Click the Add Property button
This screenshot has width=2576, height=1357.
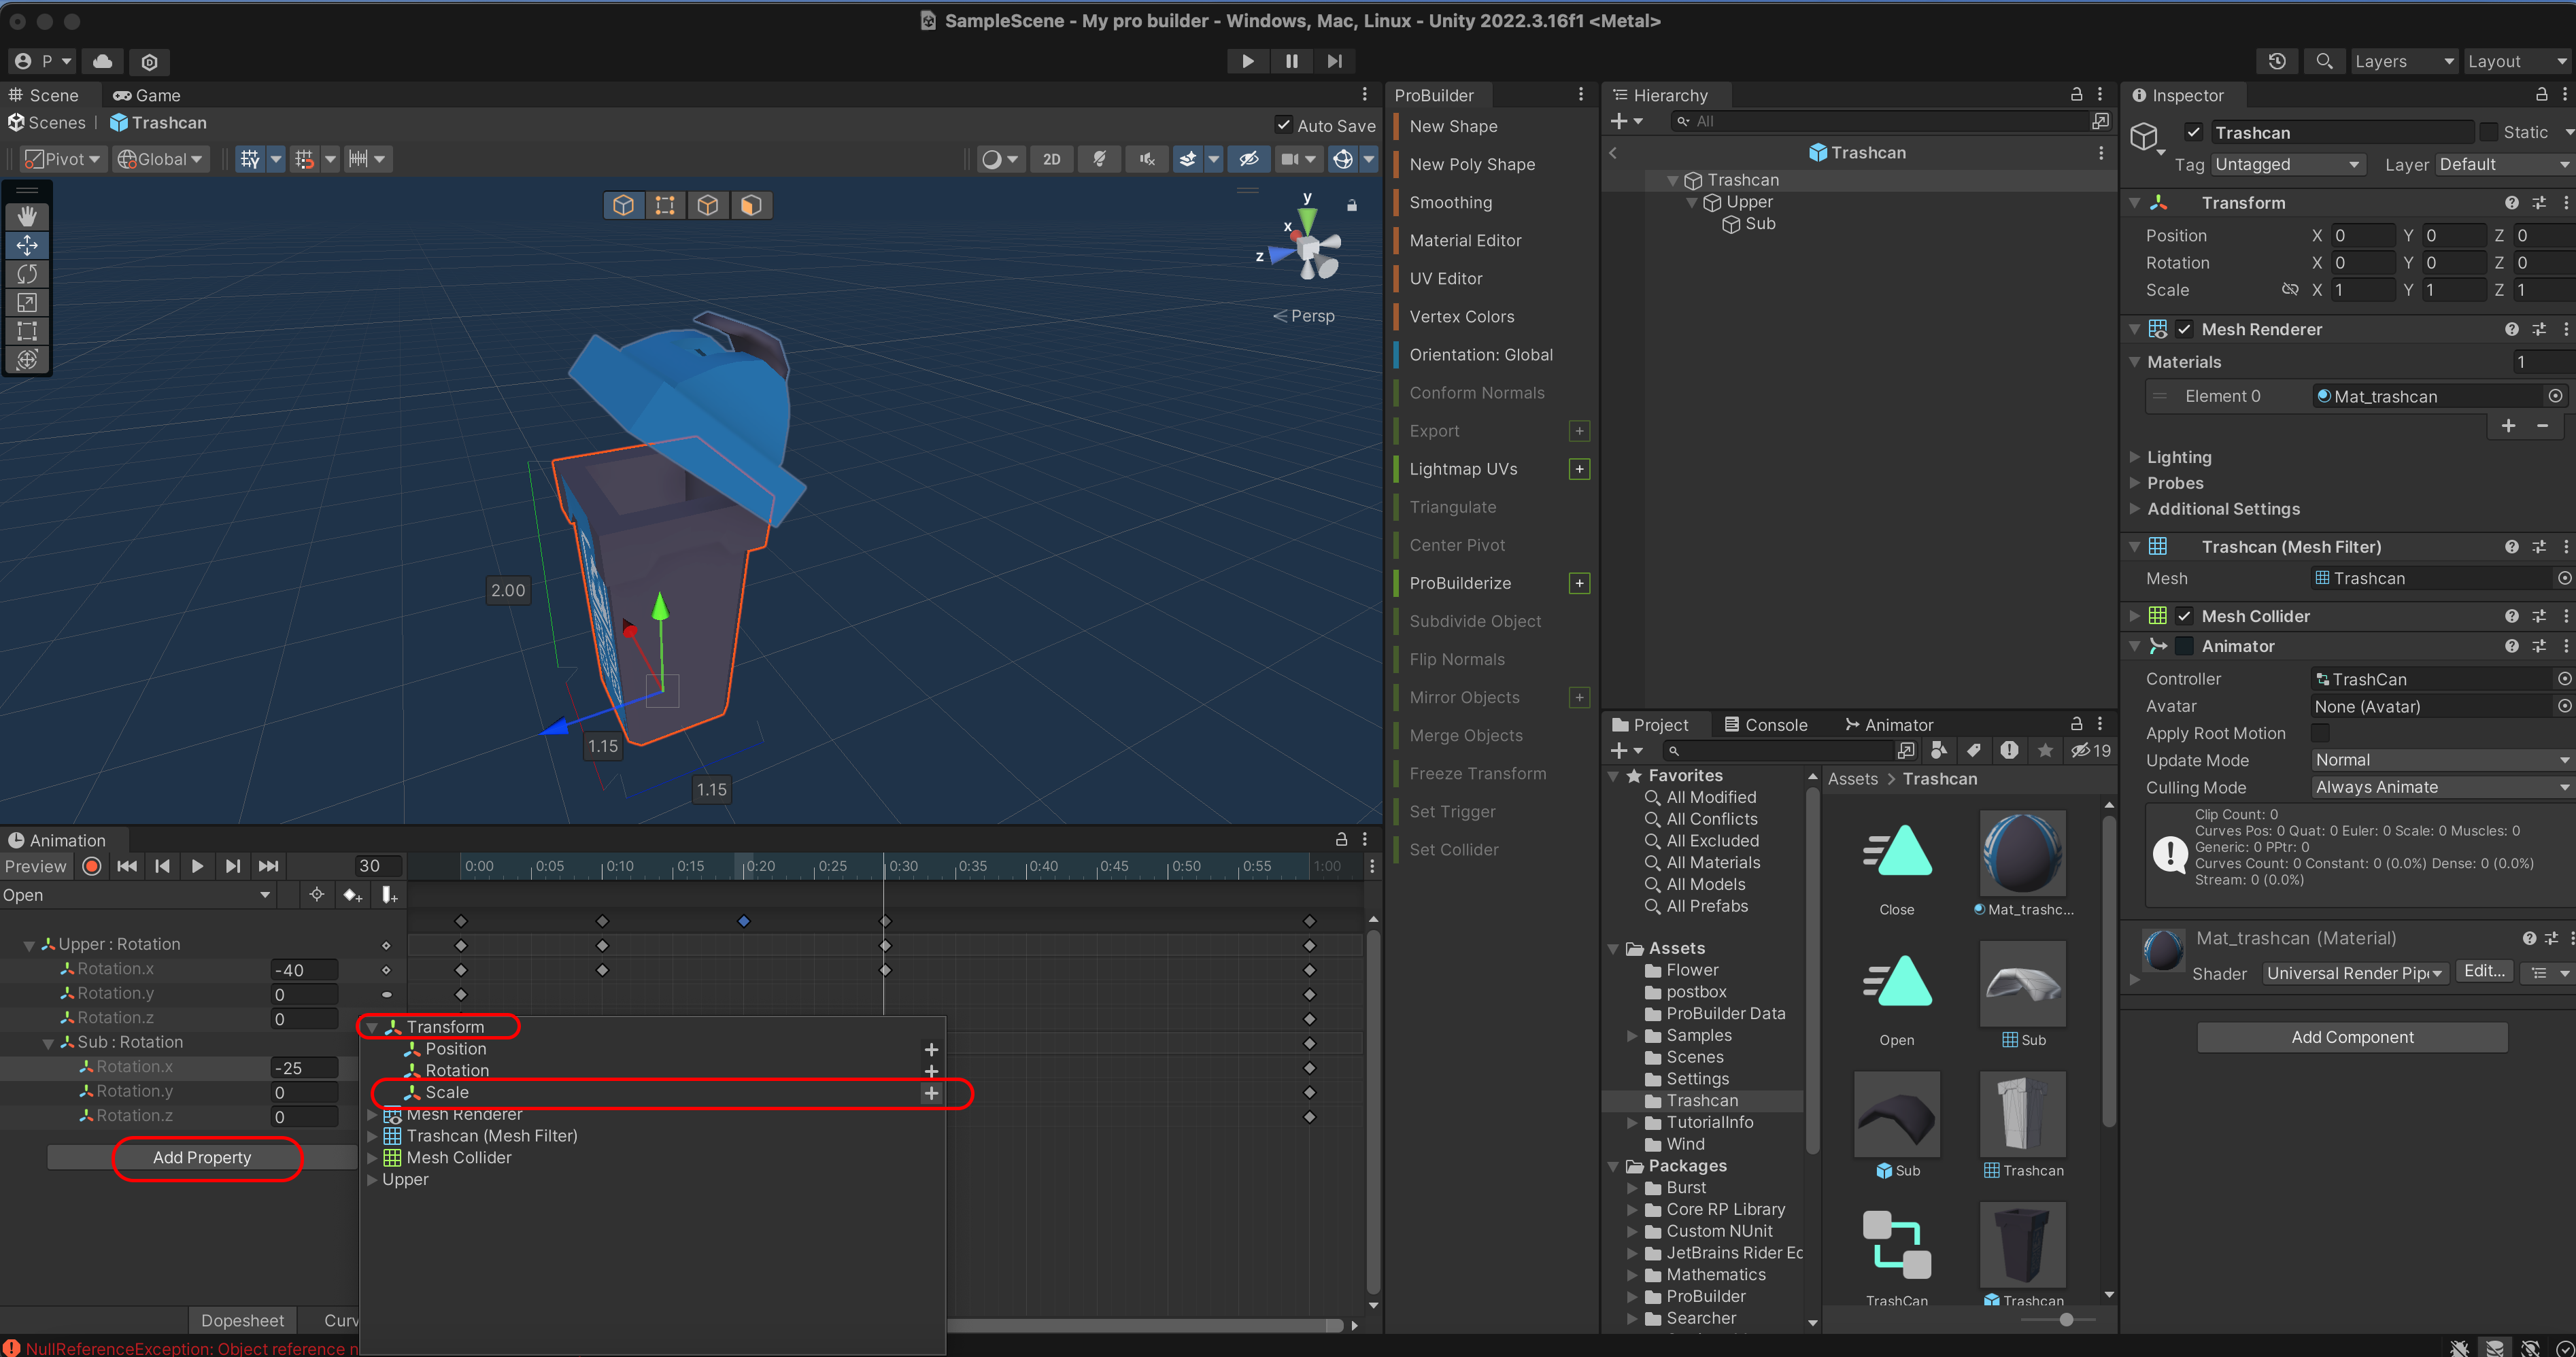[202, 1157]
